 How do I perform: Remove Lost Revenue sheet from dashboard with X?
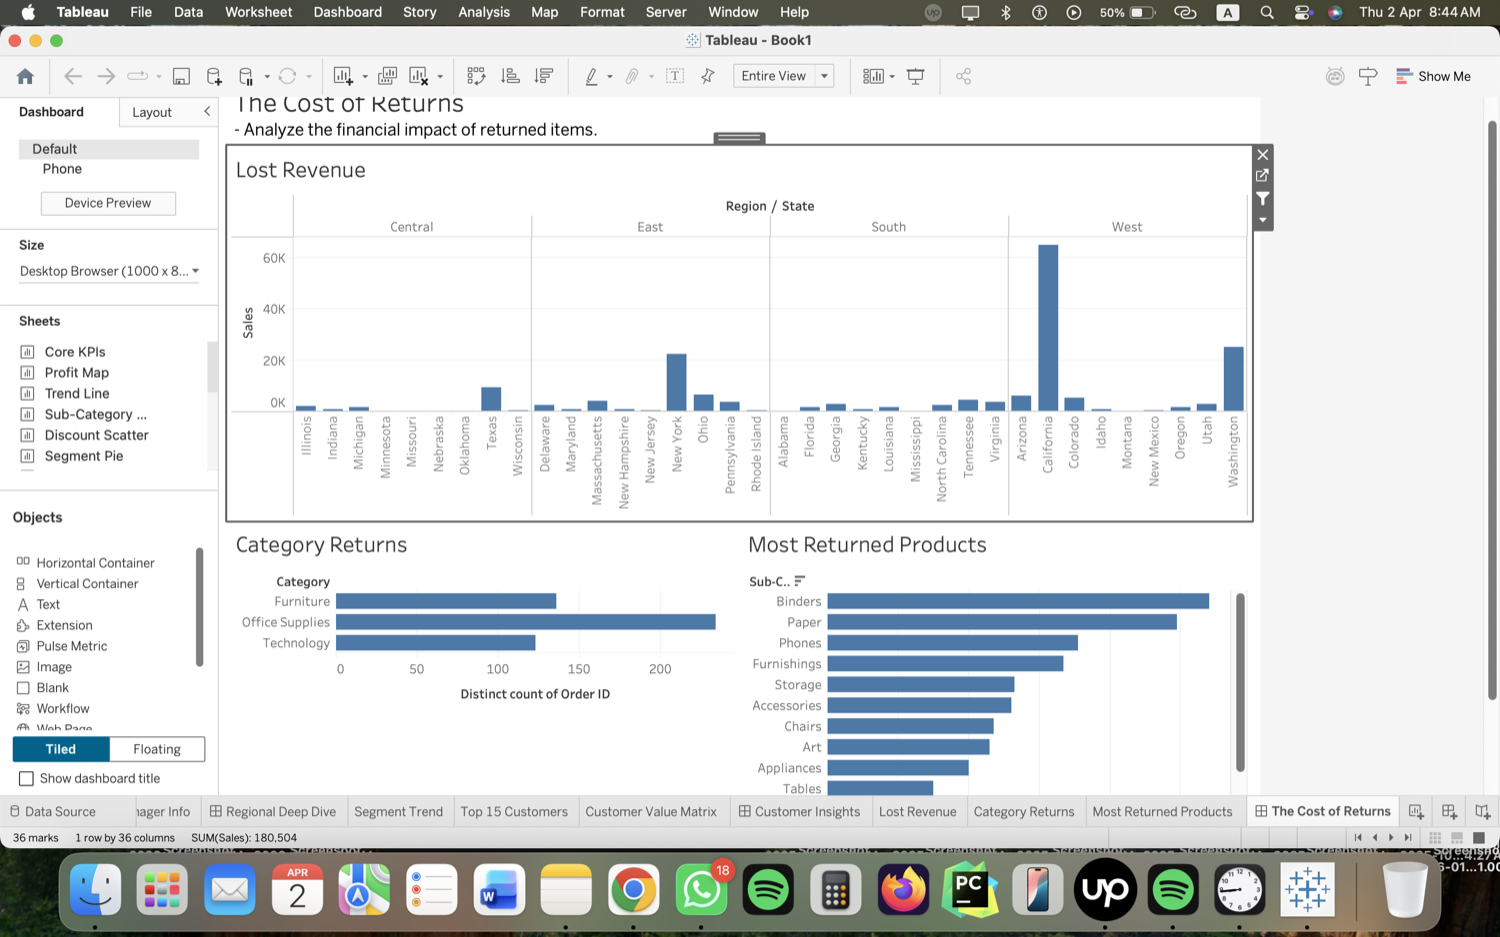[1263, 154]
